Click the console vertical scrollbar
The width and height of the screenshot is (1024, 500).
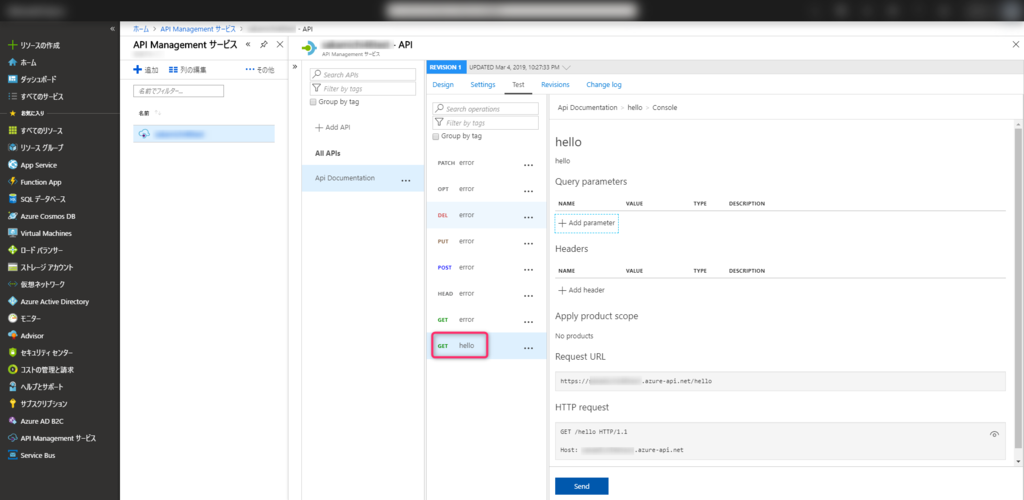pyautogui.click(x=1018, y=287)
